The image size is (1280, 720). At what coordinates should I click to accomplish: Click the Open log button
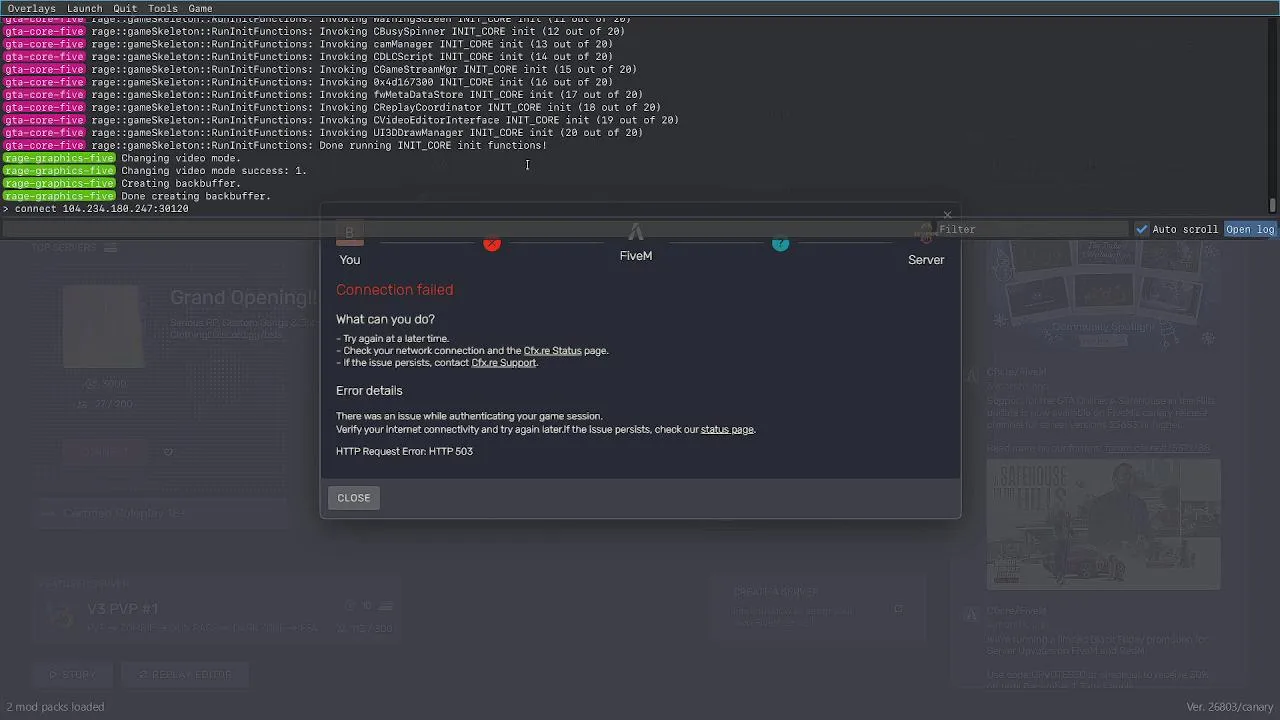coord(1250,229)
